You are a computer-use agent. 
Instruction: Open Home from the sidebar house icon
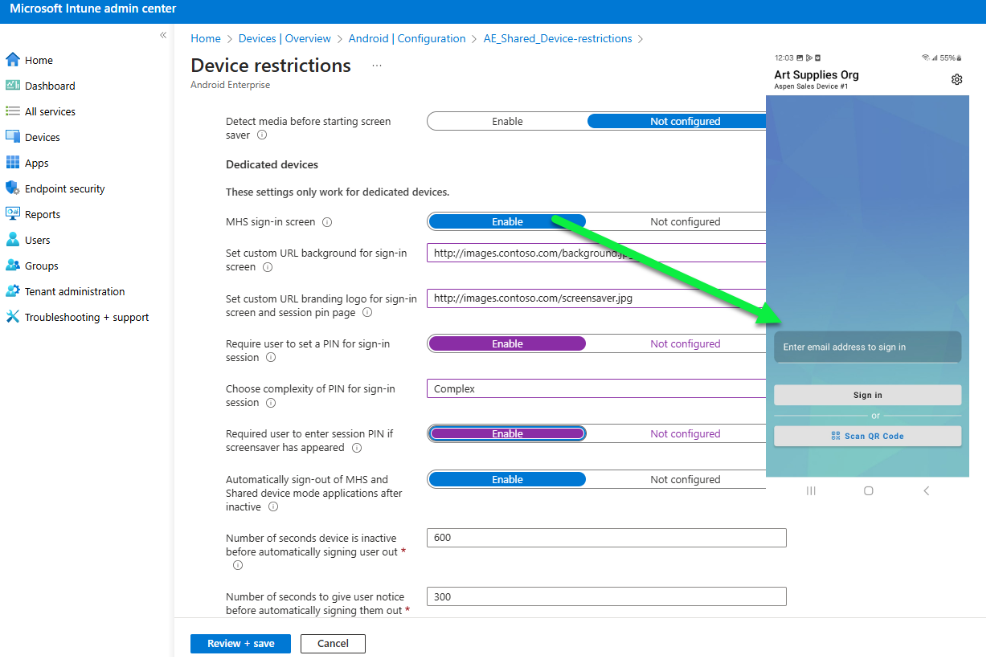click(x=13, y=60)
